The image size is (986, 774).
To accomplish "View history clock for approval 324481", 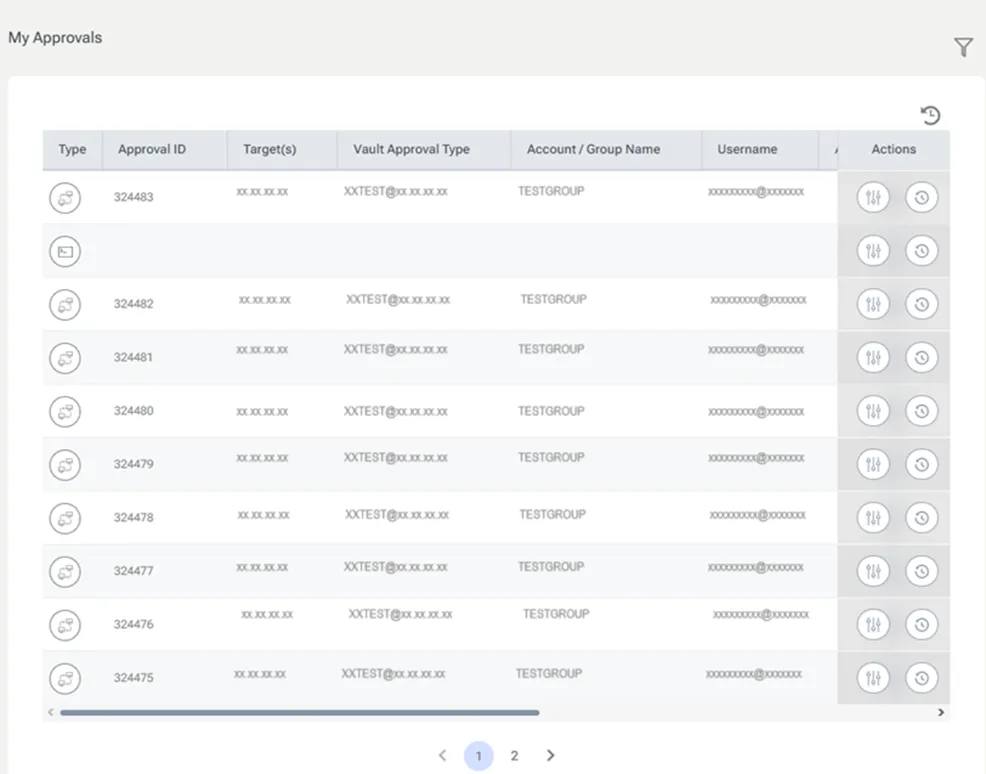I will [x=921, y=358].
